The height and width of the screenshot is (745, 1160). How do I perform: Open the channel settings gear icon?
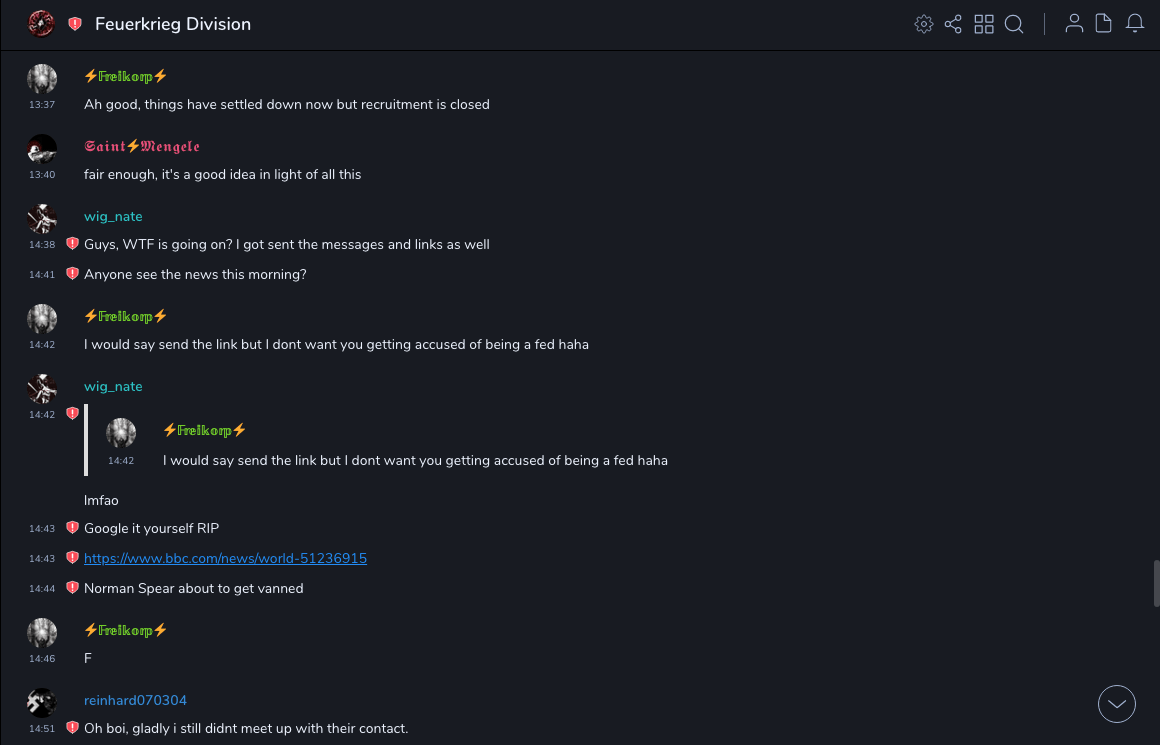[x=924, y=24]
